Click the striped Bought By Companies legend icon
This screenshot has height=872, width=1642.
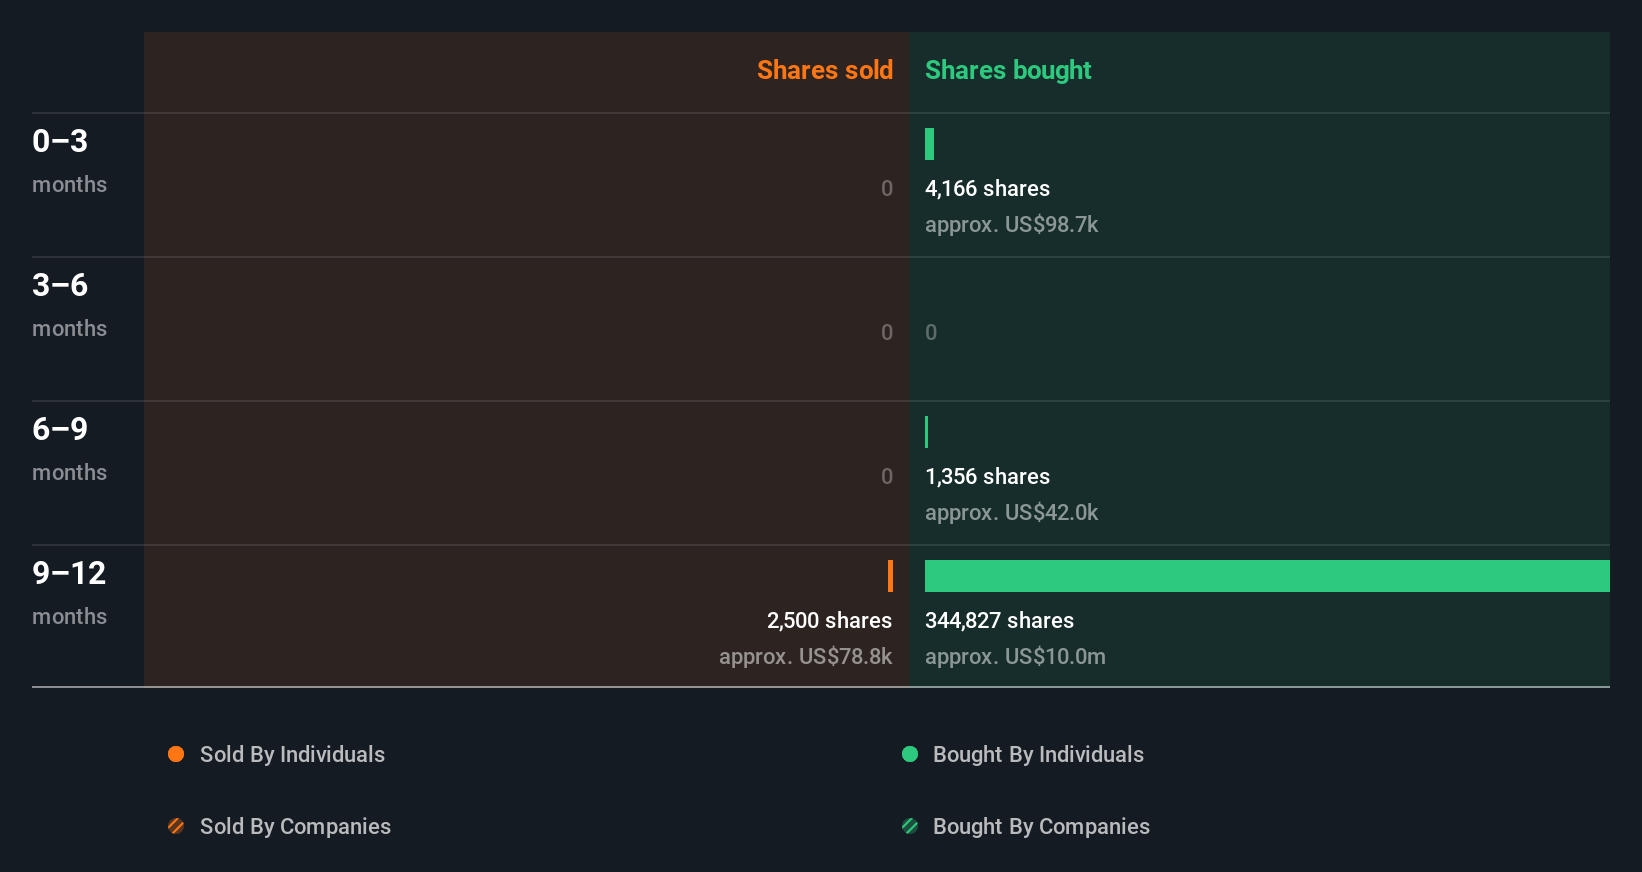[x=910, y=826]
